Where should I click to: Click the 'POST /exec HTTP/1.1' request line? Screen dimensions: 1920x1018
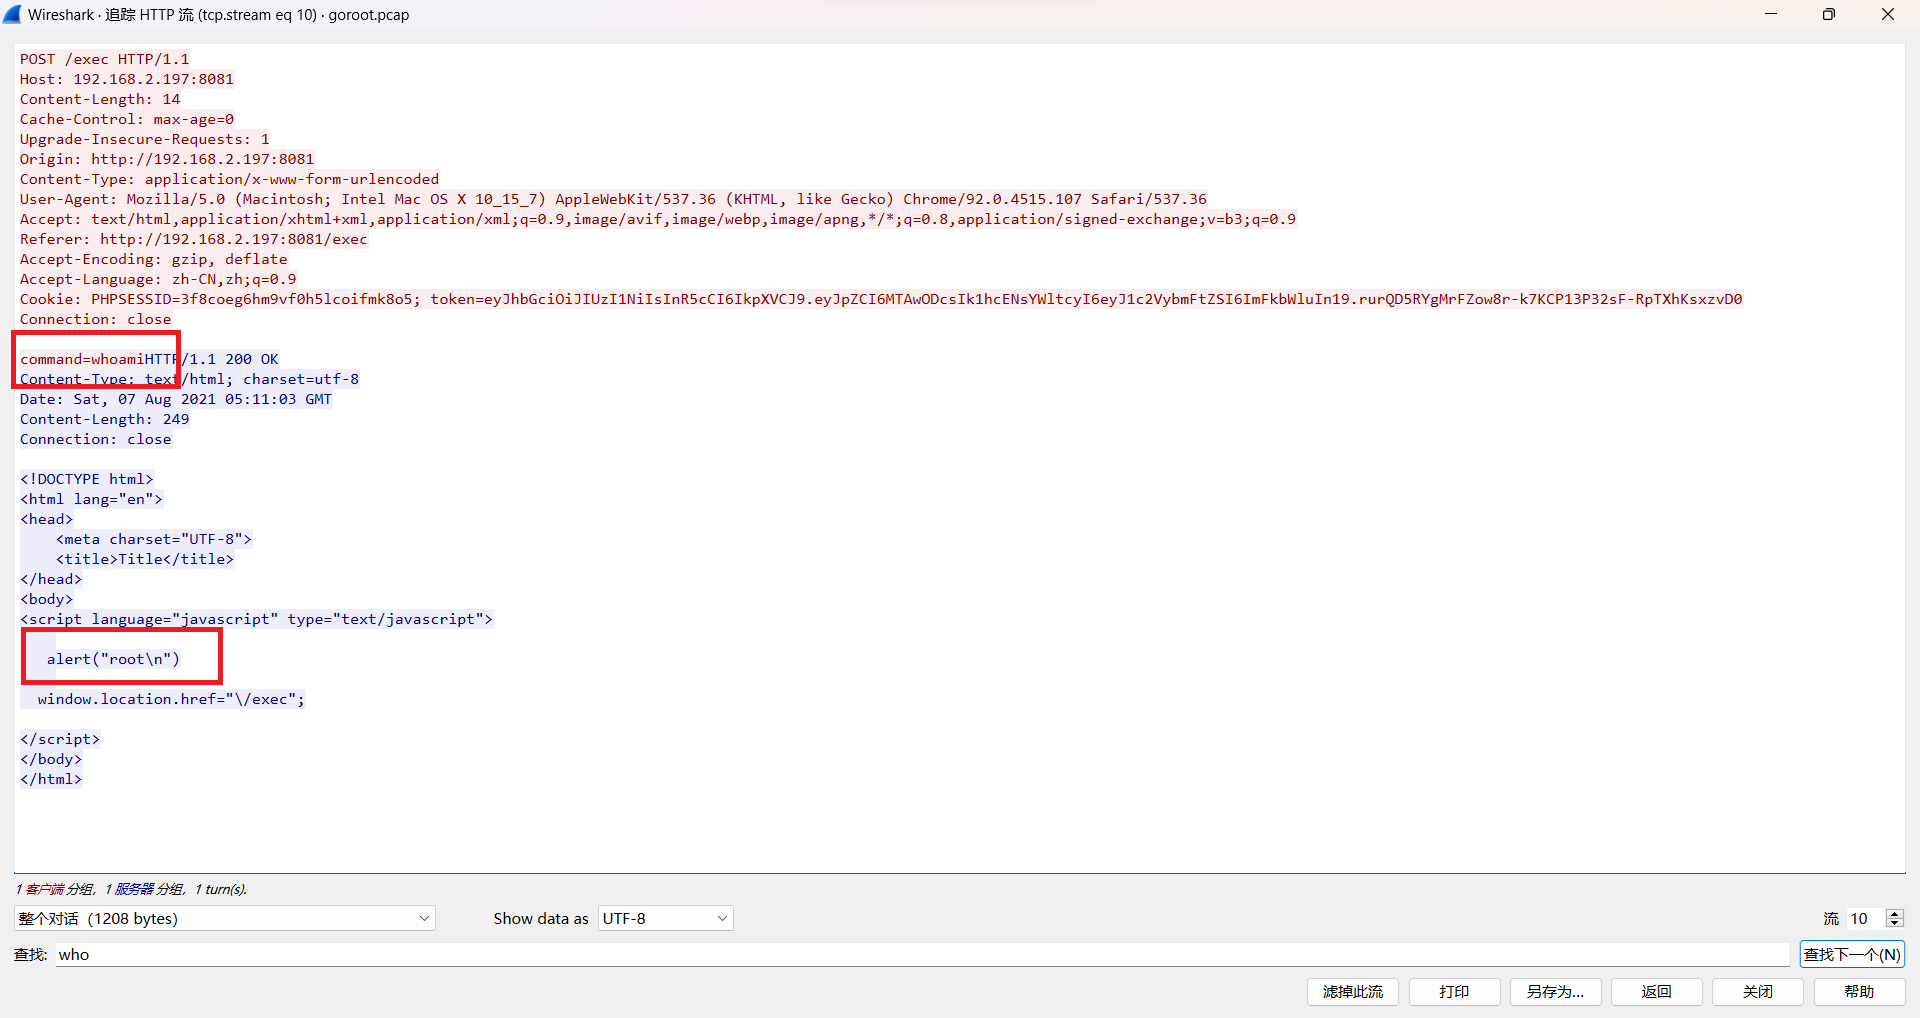point(104,59)
